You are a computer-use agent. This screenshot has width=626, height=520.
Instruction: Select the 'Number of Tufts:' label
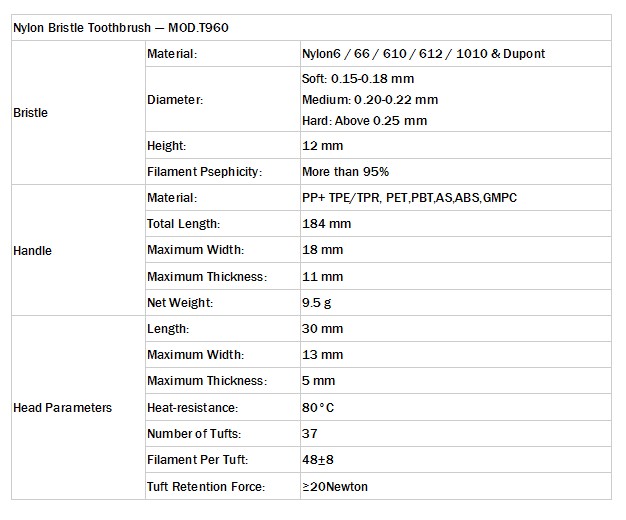pyautogui.click(x=194, y=433)
